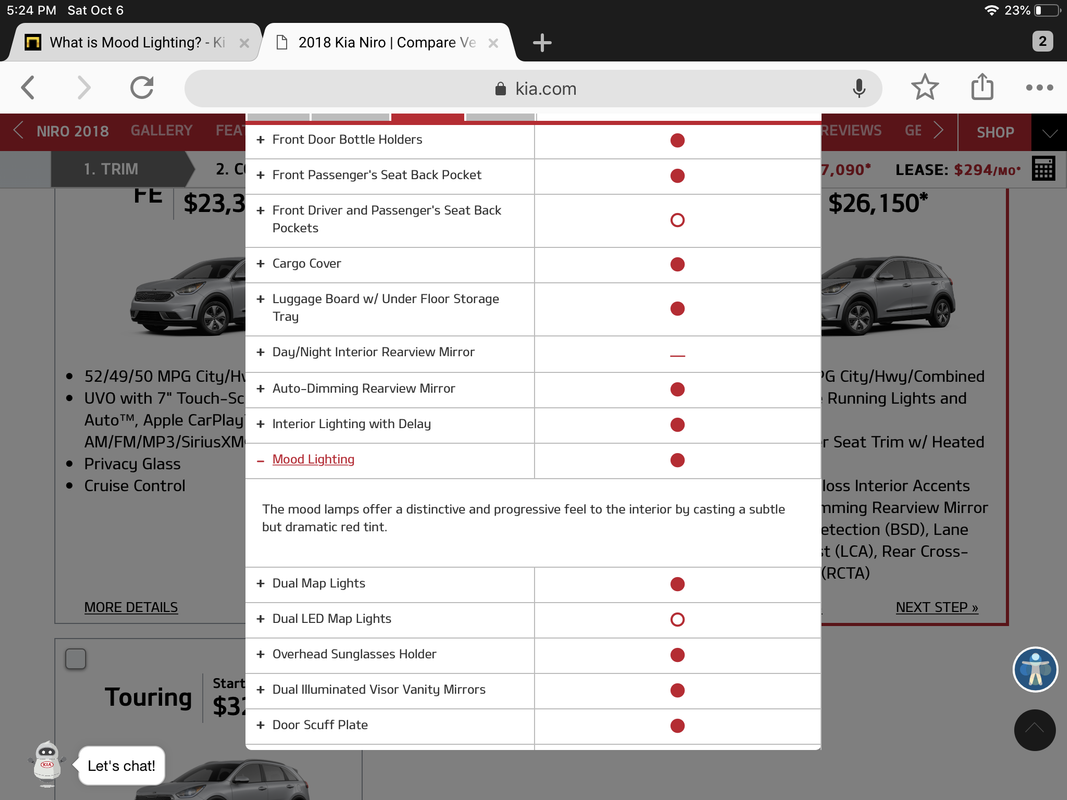Click Privacy Glass bullet text

click(132, 464)
